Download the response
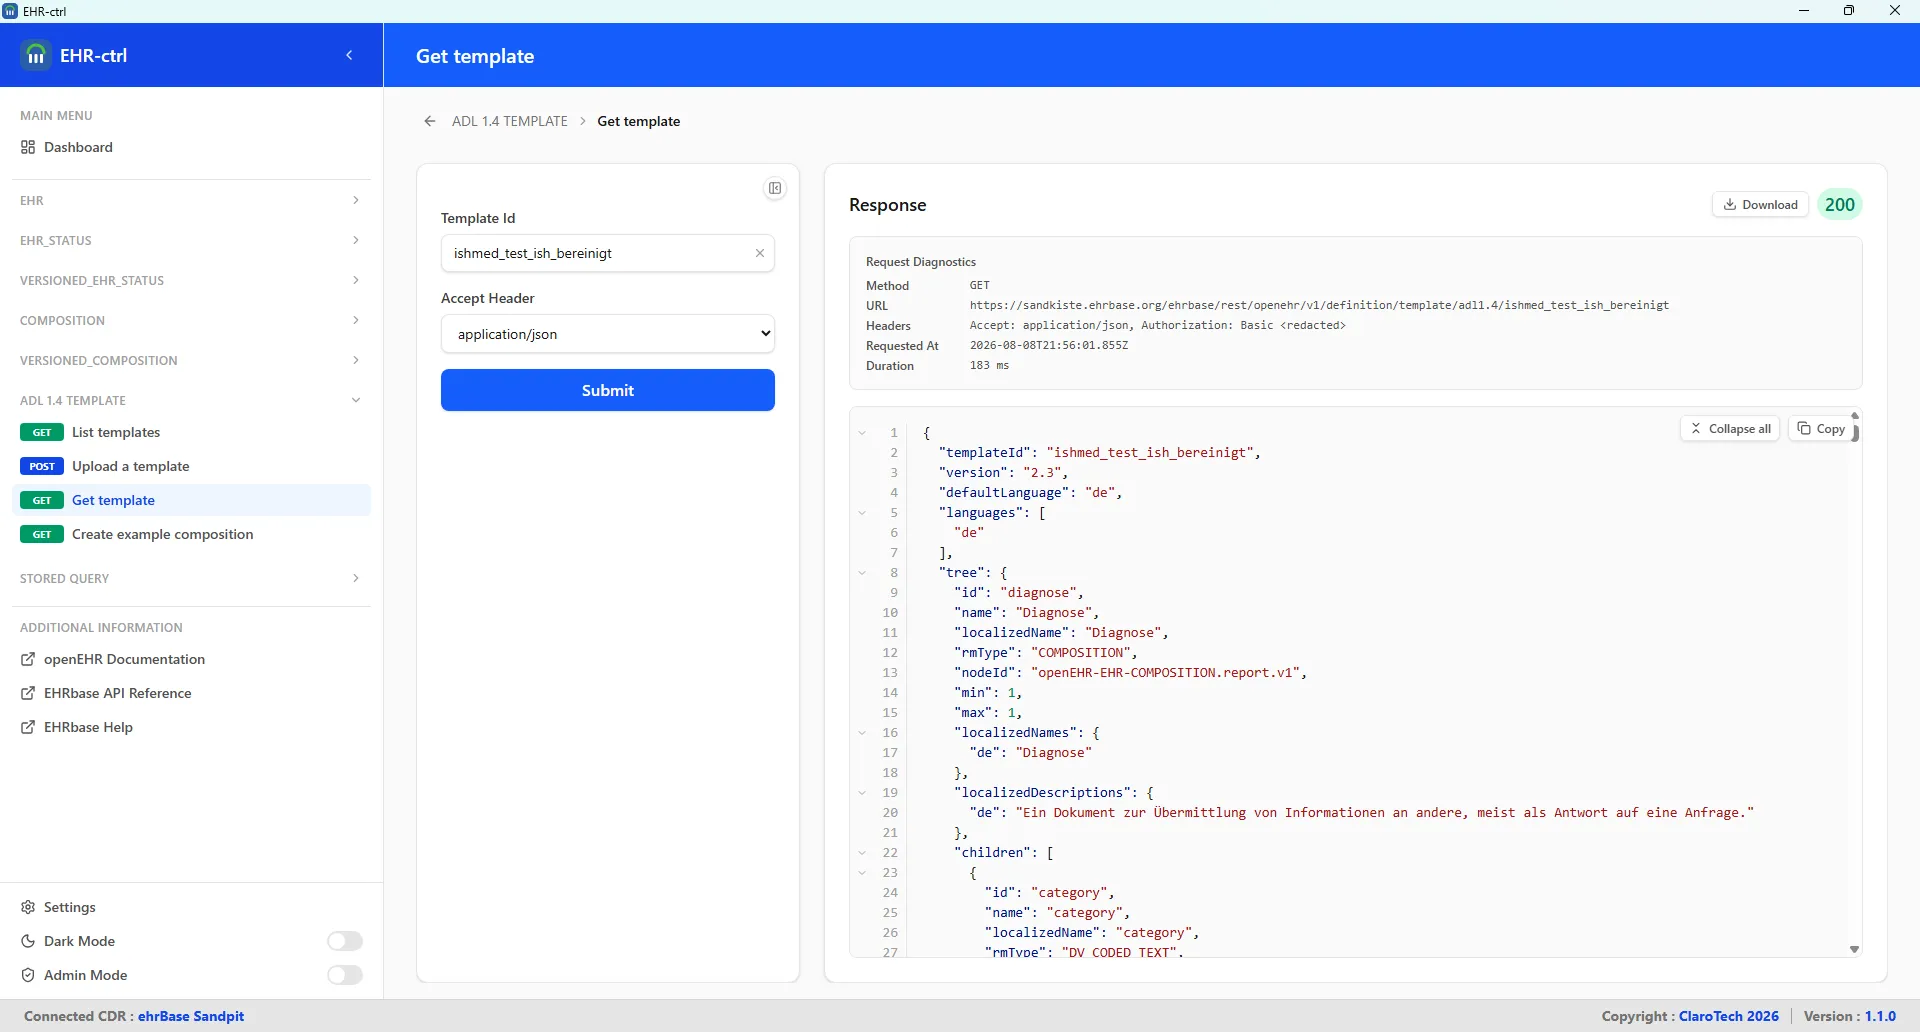 [1760, 205]
